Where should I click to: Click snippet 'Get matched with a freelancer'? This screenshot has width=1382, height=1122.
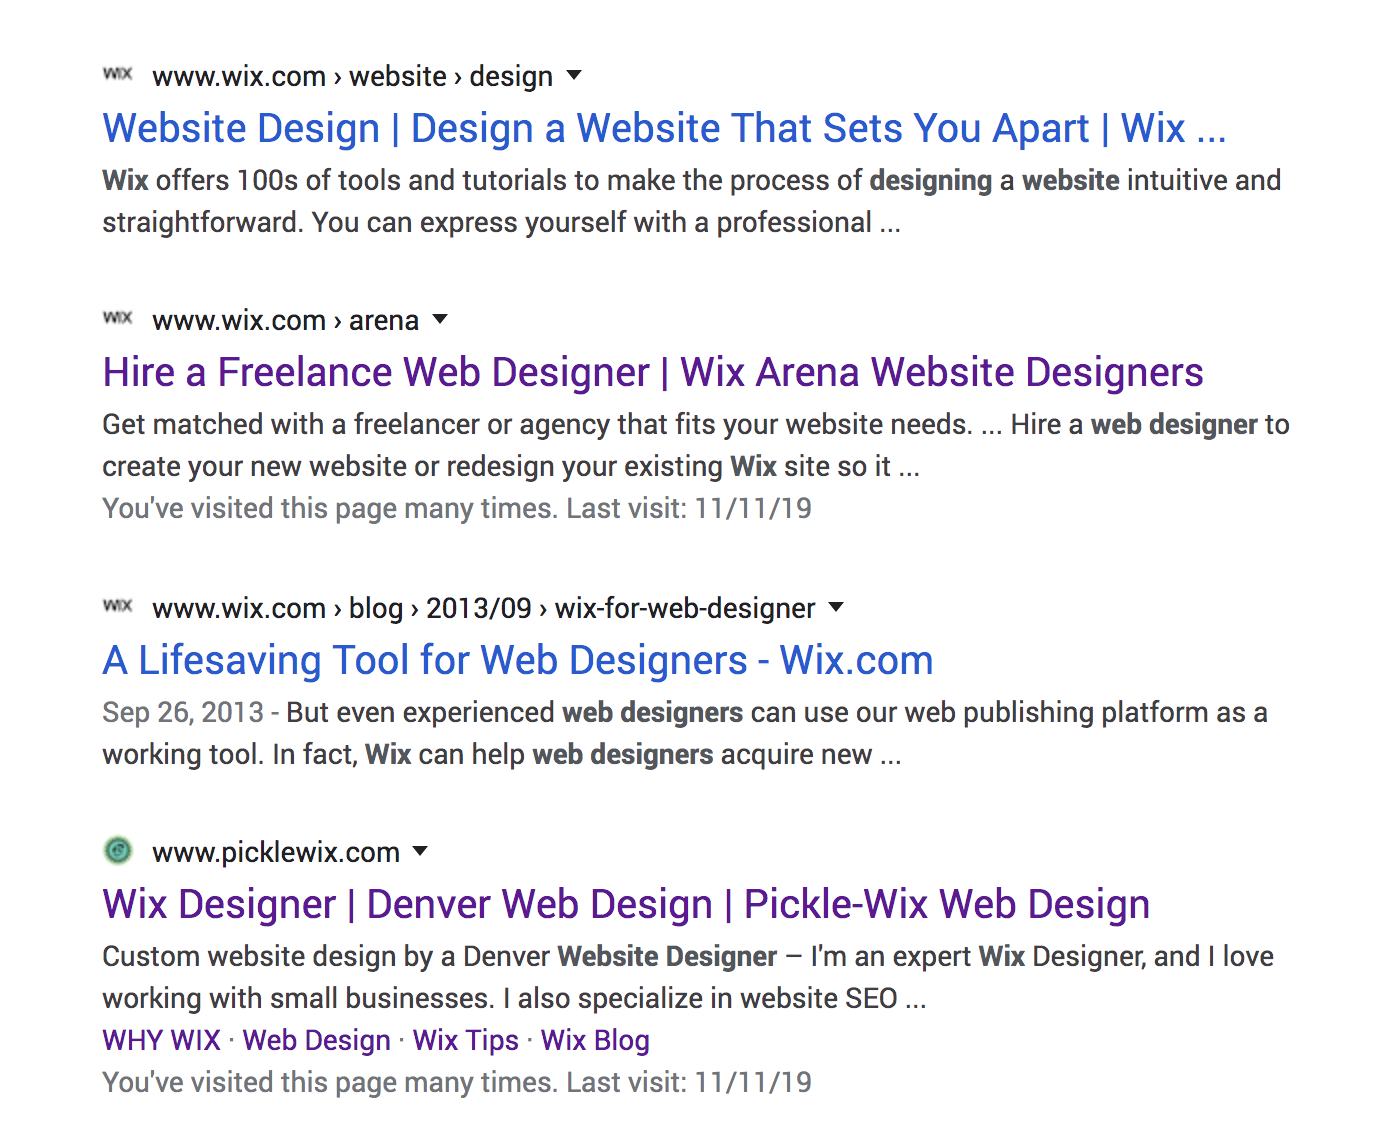(x=696, y=445)
